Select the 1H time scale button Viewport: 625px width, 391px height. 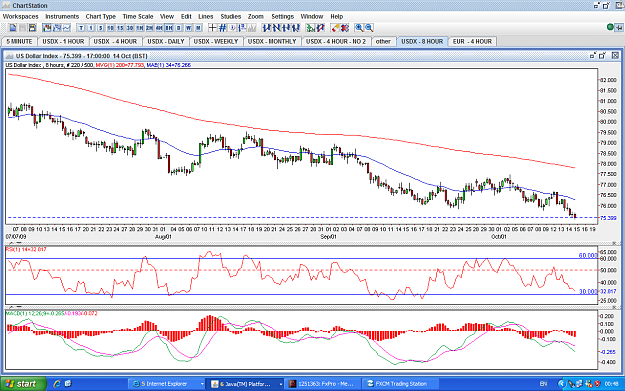(140, 28)
